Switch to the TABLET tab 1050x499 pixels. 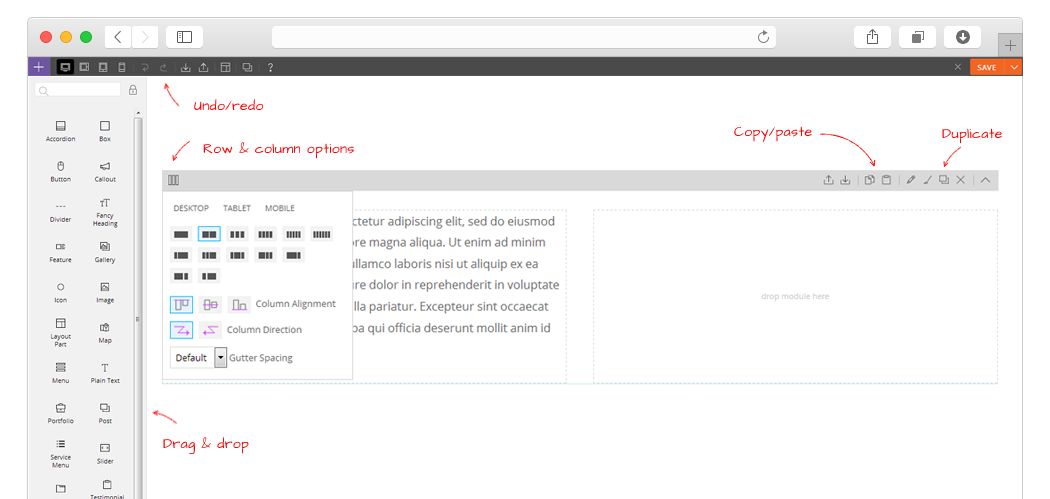click(236, 208)
